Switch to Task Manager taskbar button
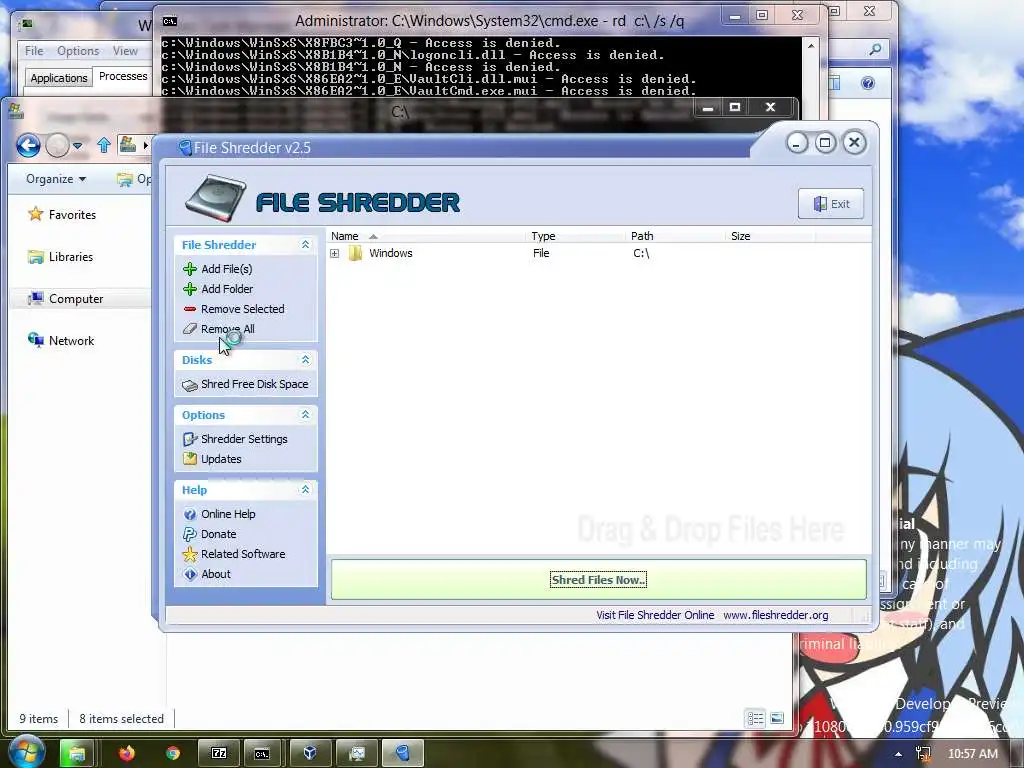The height and width of the screenshot is (768, 1024). 357,754
